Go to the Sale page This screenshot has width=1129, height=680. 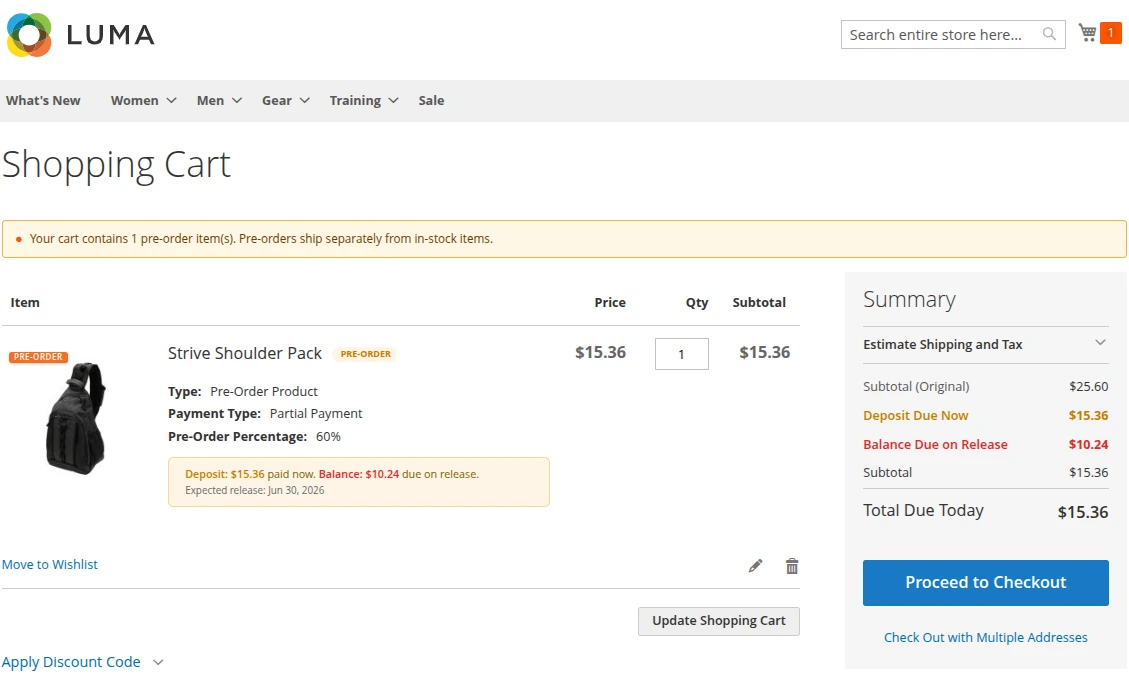[431, 101]
